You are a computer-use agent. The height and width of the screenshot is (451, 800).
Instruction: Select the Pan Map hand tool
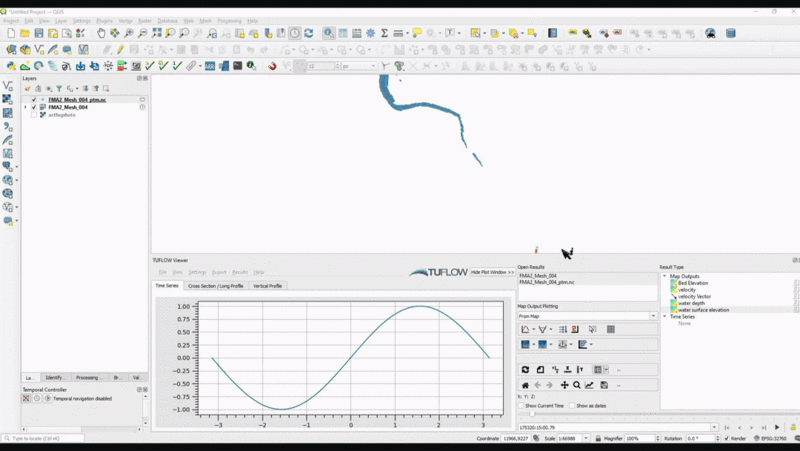(100, 33)
